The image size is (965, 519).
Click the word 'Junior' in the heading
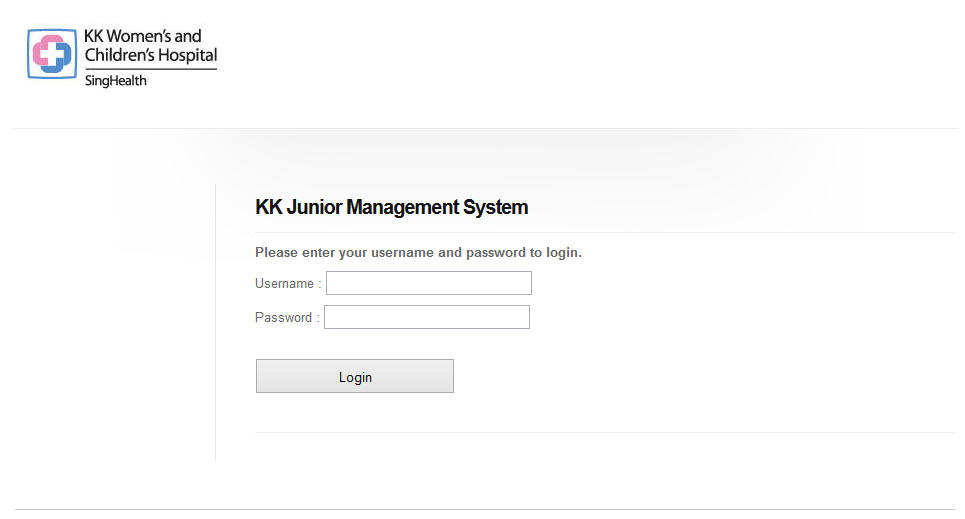point(314,207)
